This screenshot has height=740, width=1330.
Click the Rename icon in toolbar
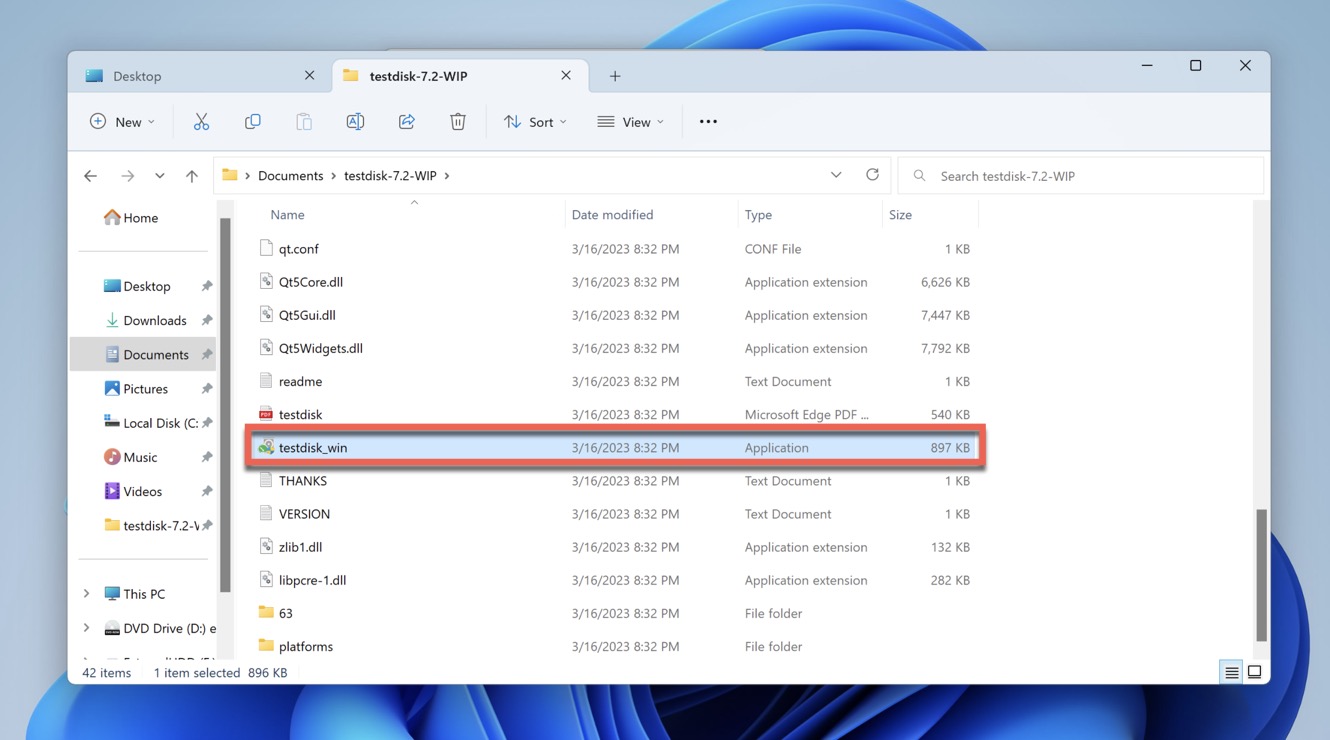coord(355,122)
